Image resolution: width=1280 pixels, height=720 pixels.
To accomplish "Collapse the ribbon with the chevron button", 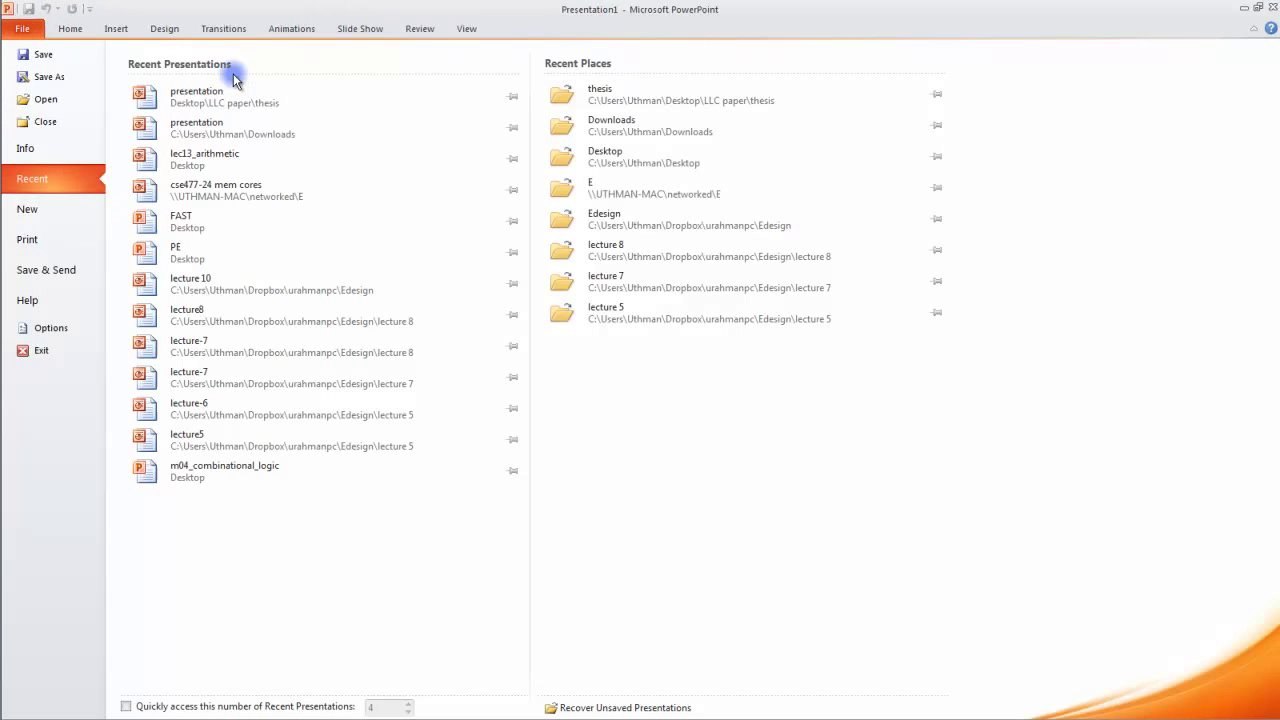I will pyautogui.click(x=1255, y=28).
